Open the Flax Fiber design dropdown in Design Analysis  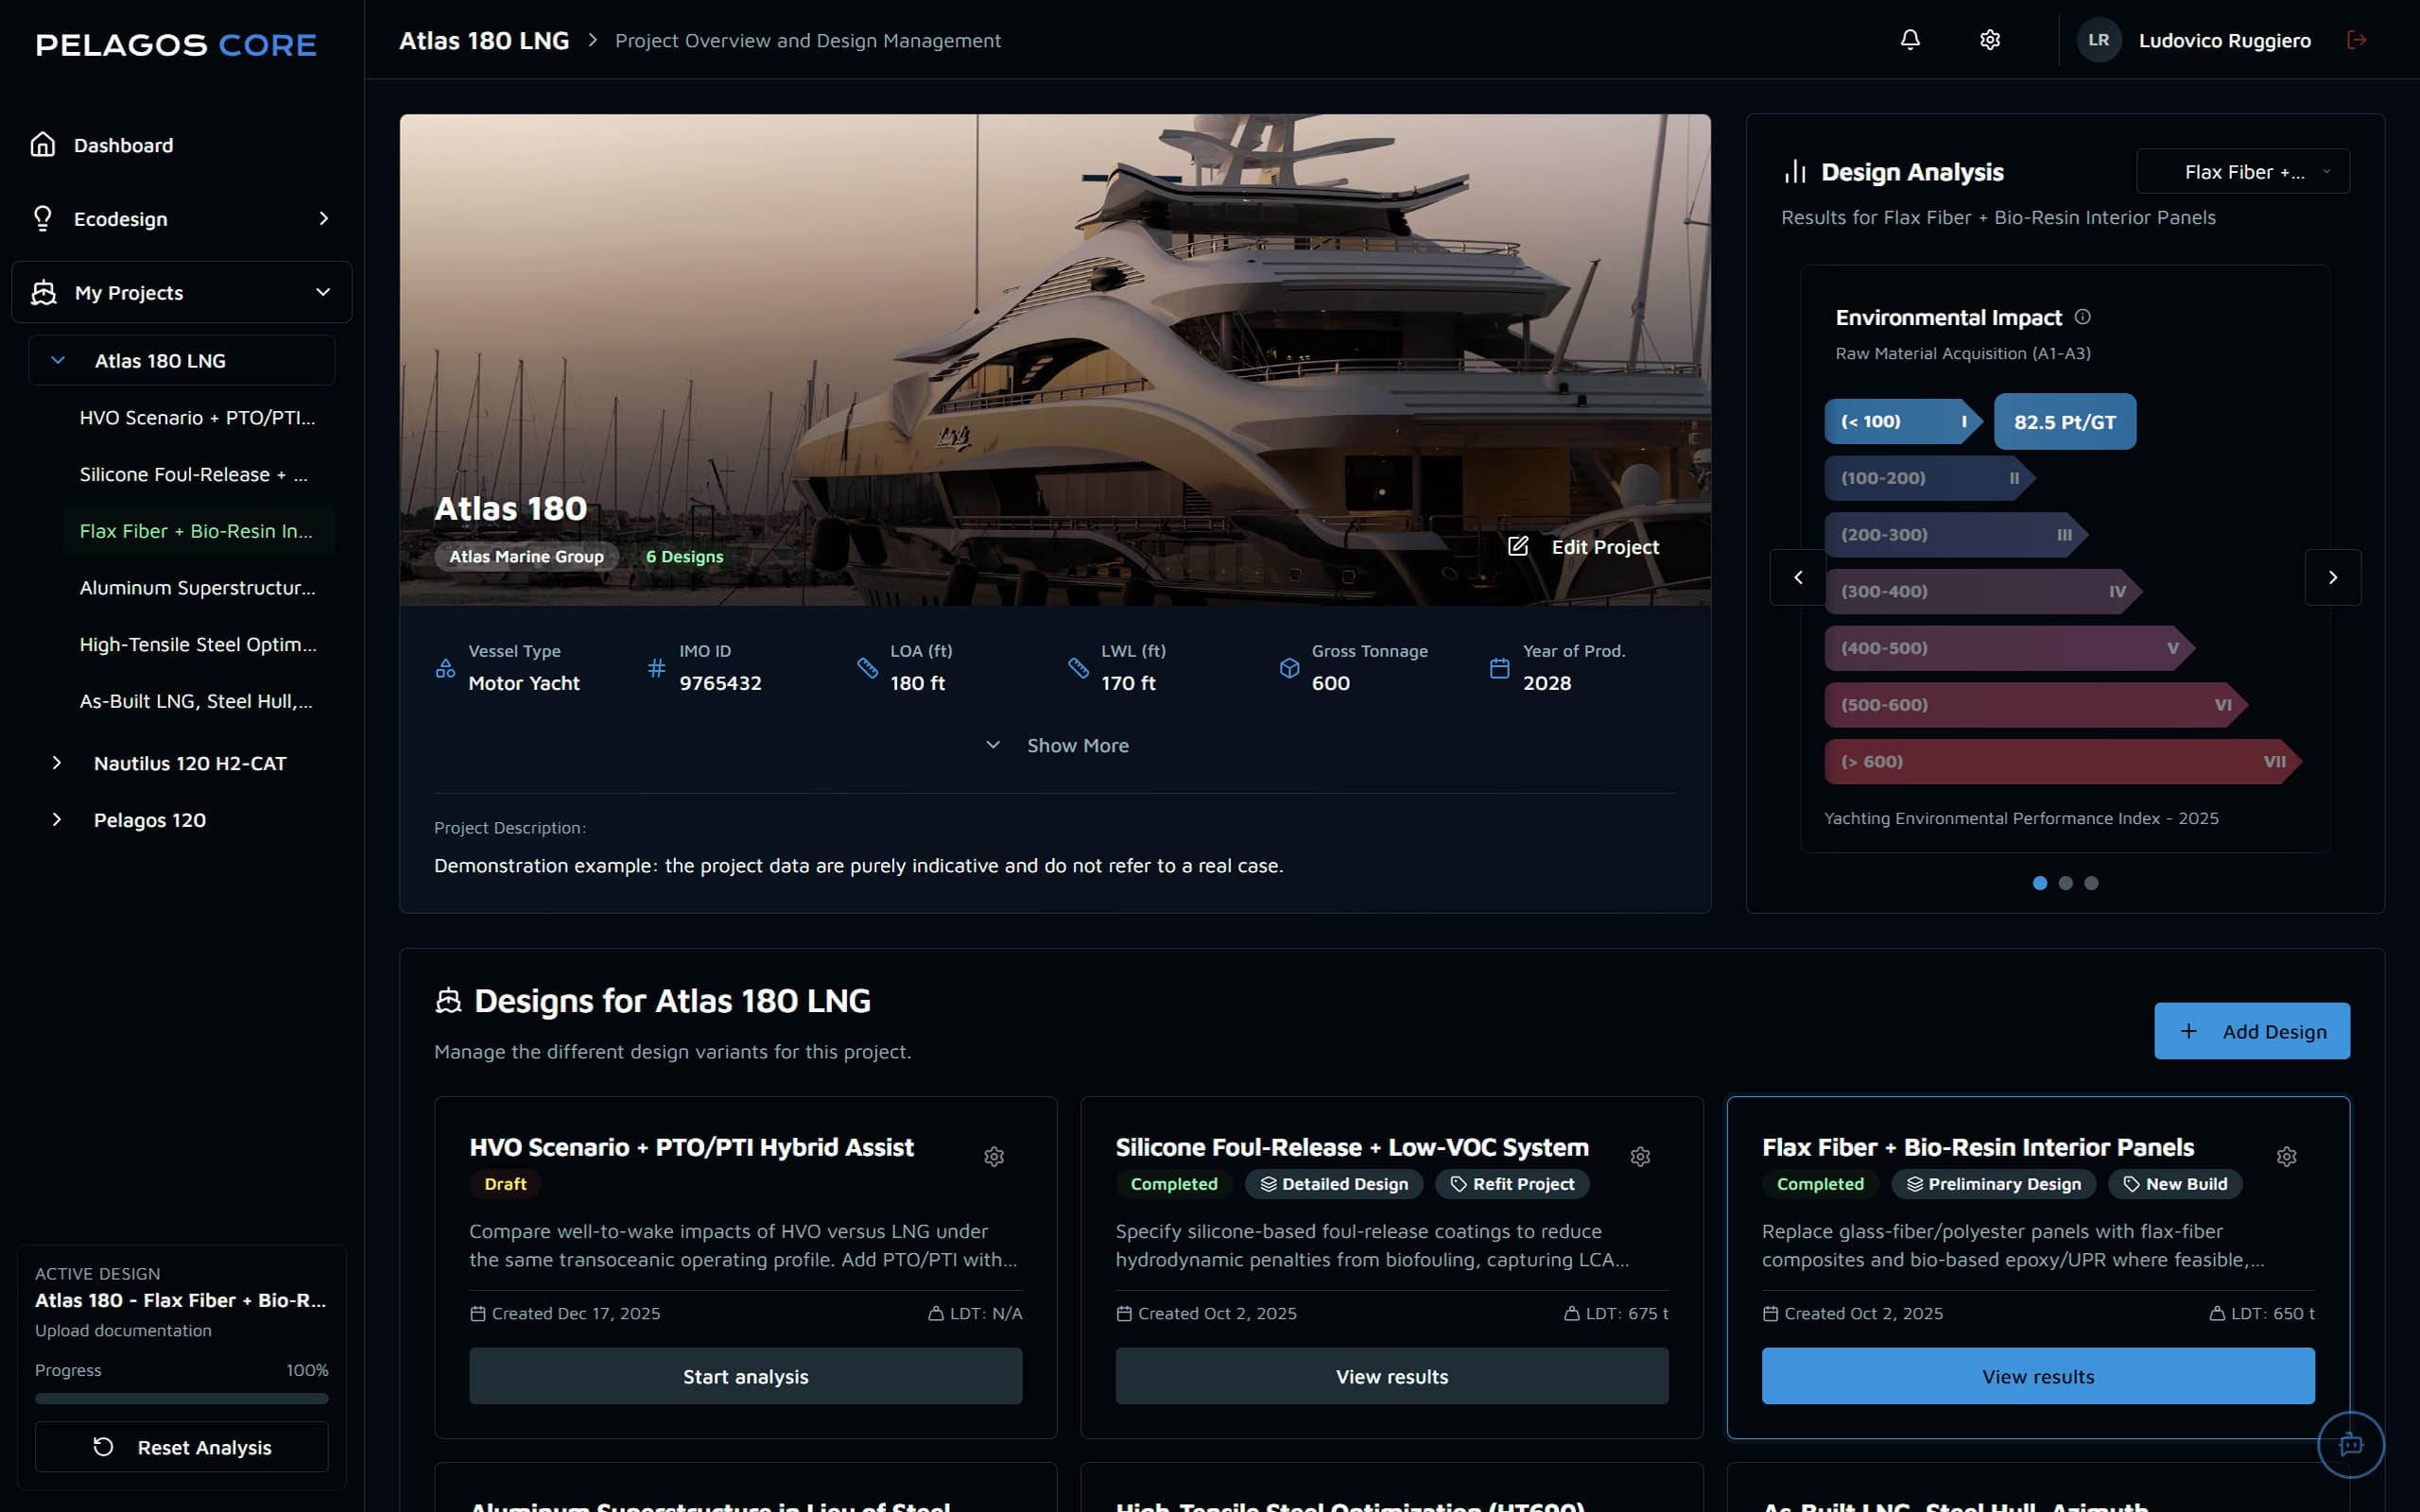(2242, 171)
